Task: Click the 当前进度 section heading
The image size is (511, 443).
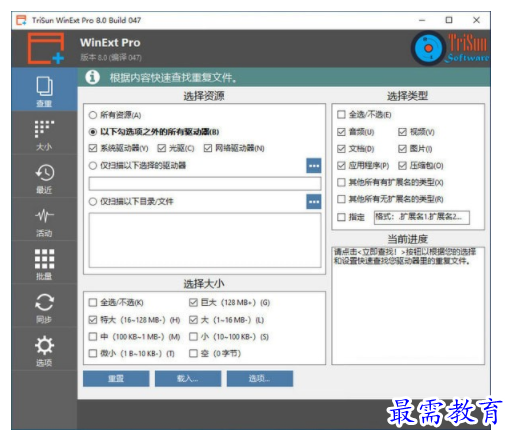Action: (407, 239)
